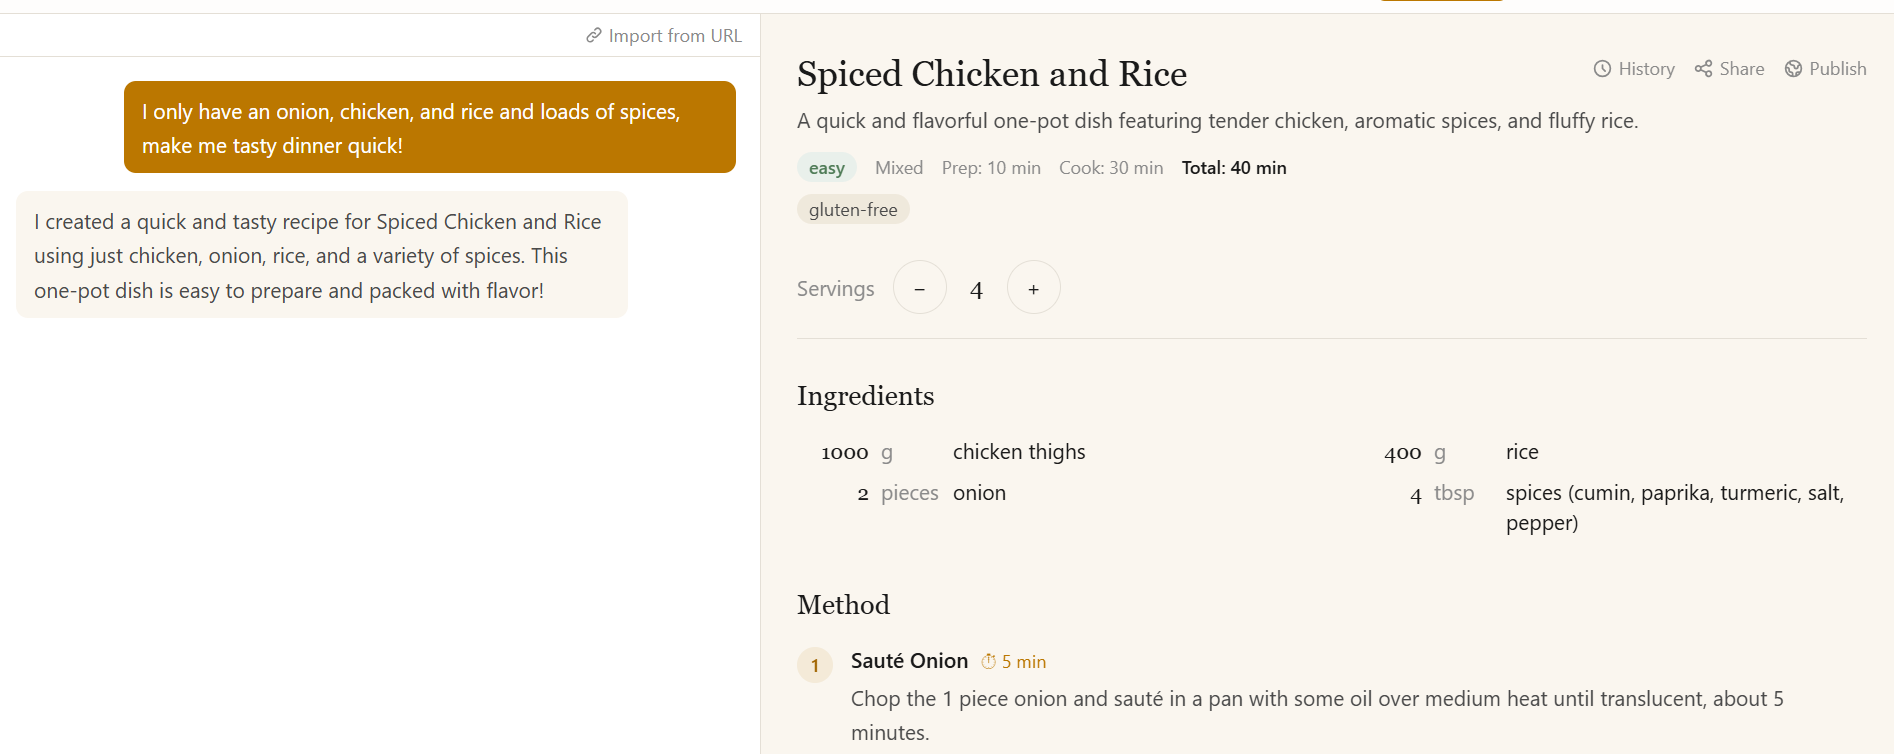The height and width of the screenshot is (754, 1894).
Task: Click the orange user message bubble about spices
Action: (x=429, y=127)
